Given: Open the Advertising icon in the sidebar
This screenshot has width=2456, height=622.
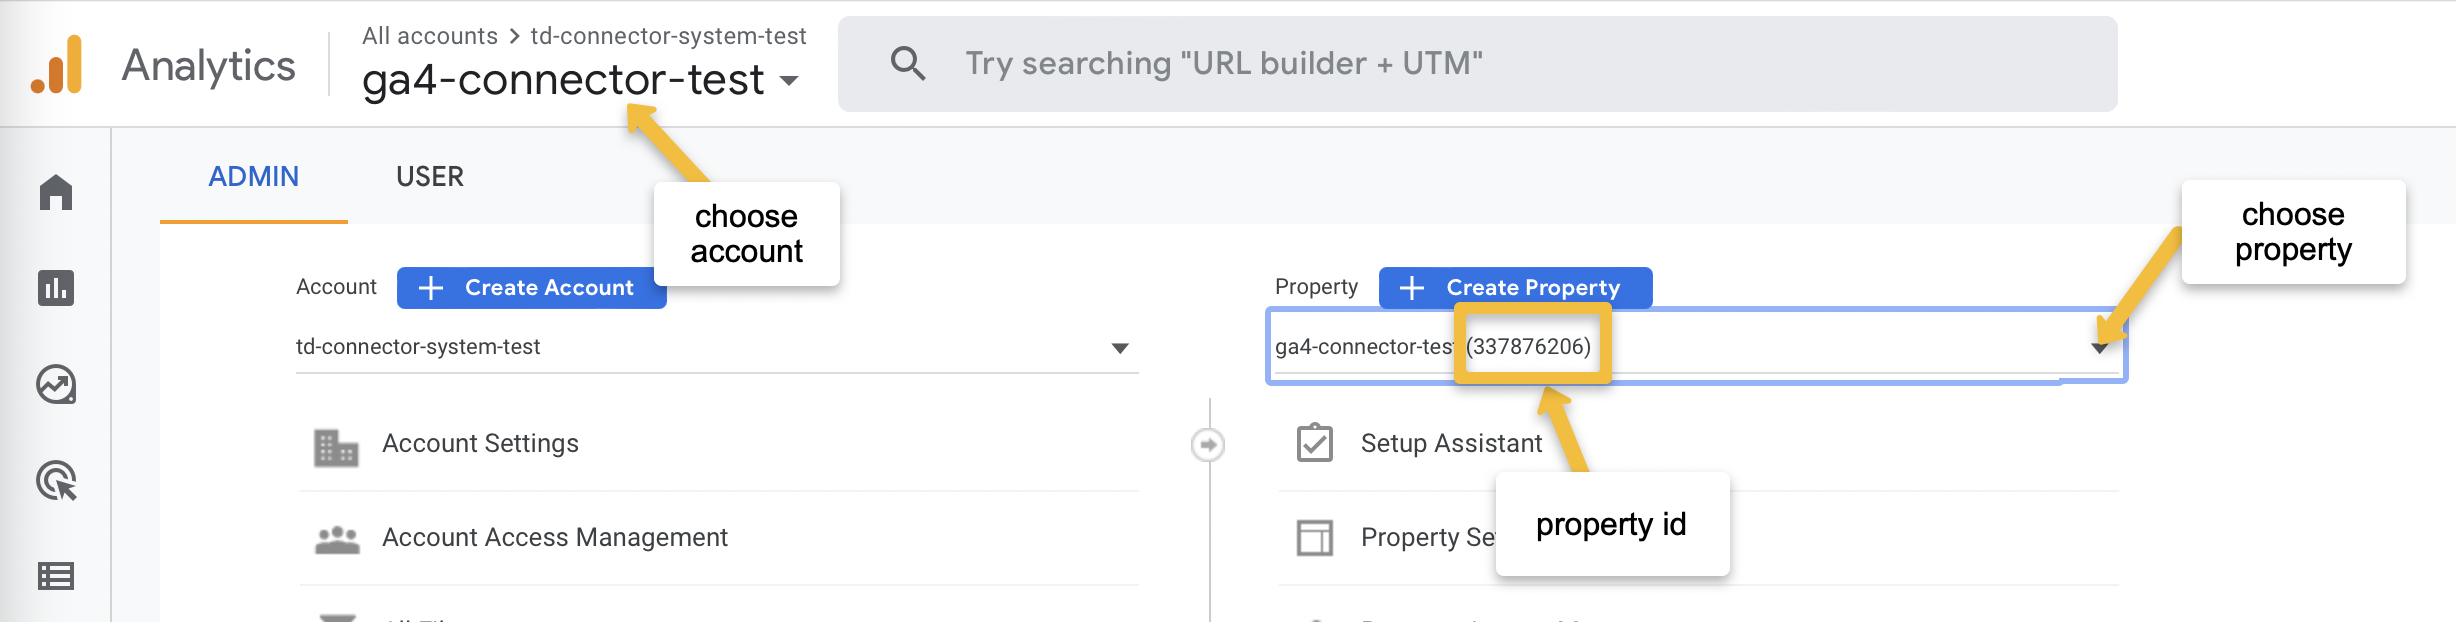Looking at the screenshot, I should point(56,481).
